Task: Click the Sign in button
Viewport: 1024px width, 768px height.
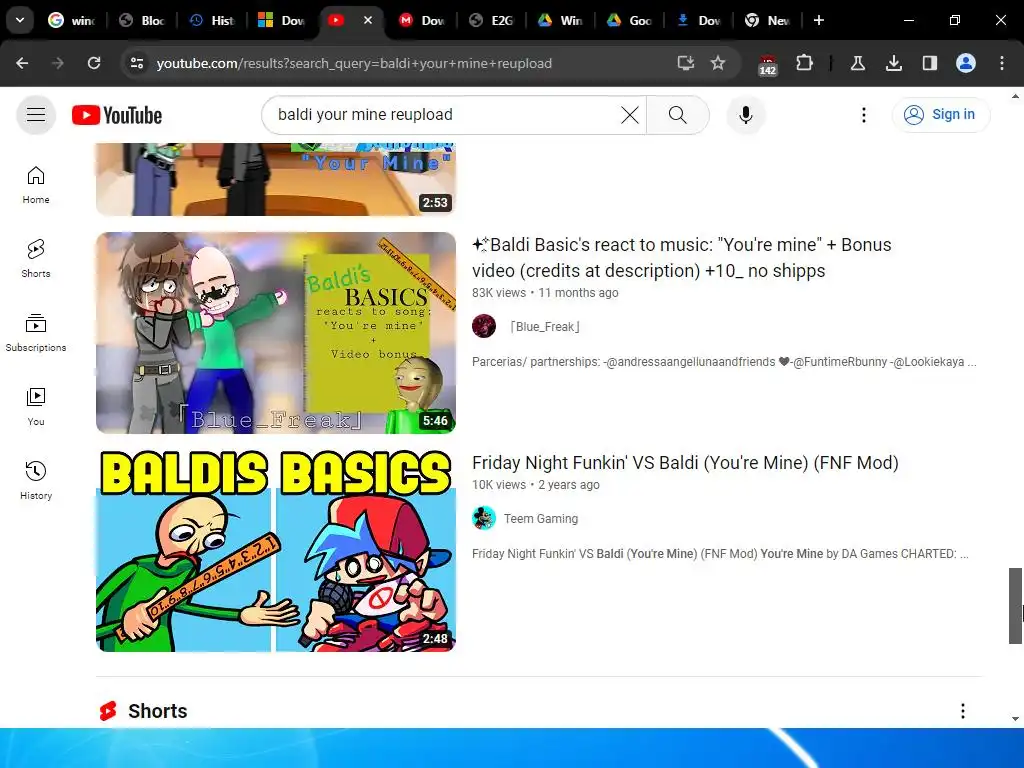Action: (941, 114)
